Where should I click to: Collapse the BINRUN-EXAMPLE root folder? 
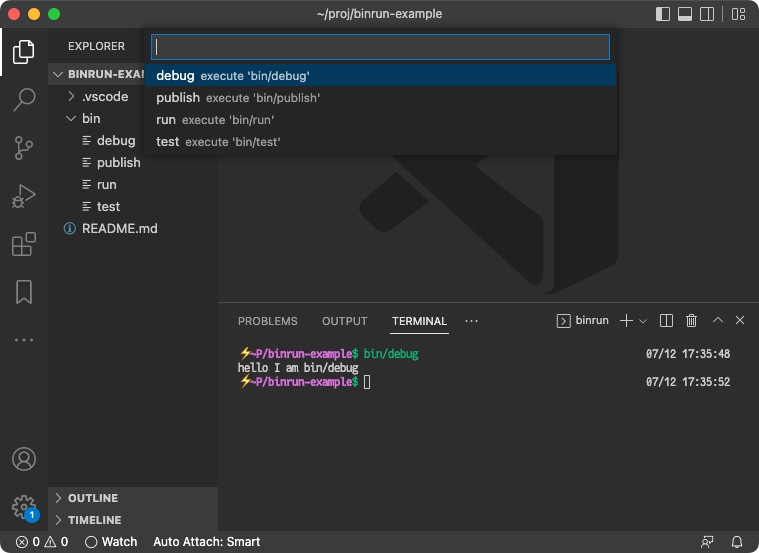[x=97, y=74]
